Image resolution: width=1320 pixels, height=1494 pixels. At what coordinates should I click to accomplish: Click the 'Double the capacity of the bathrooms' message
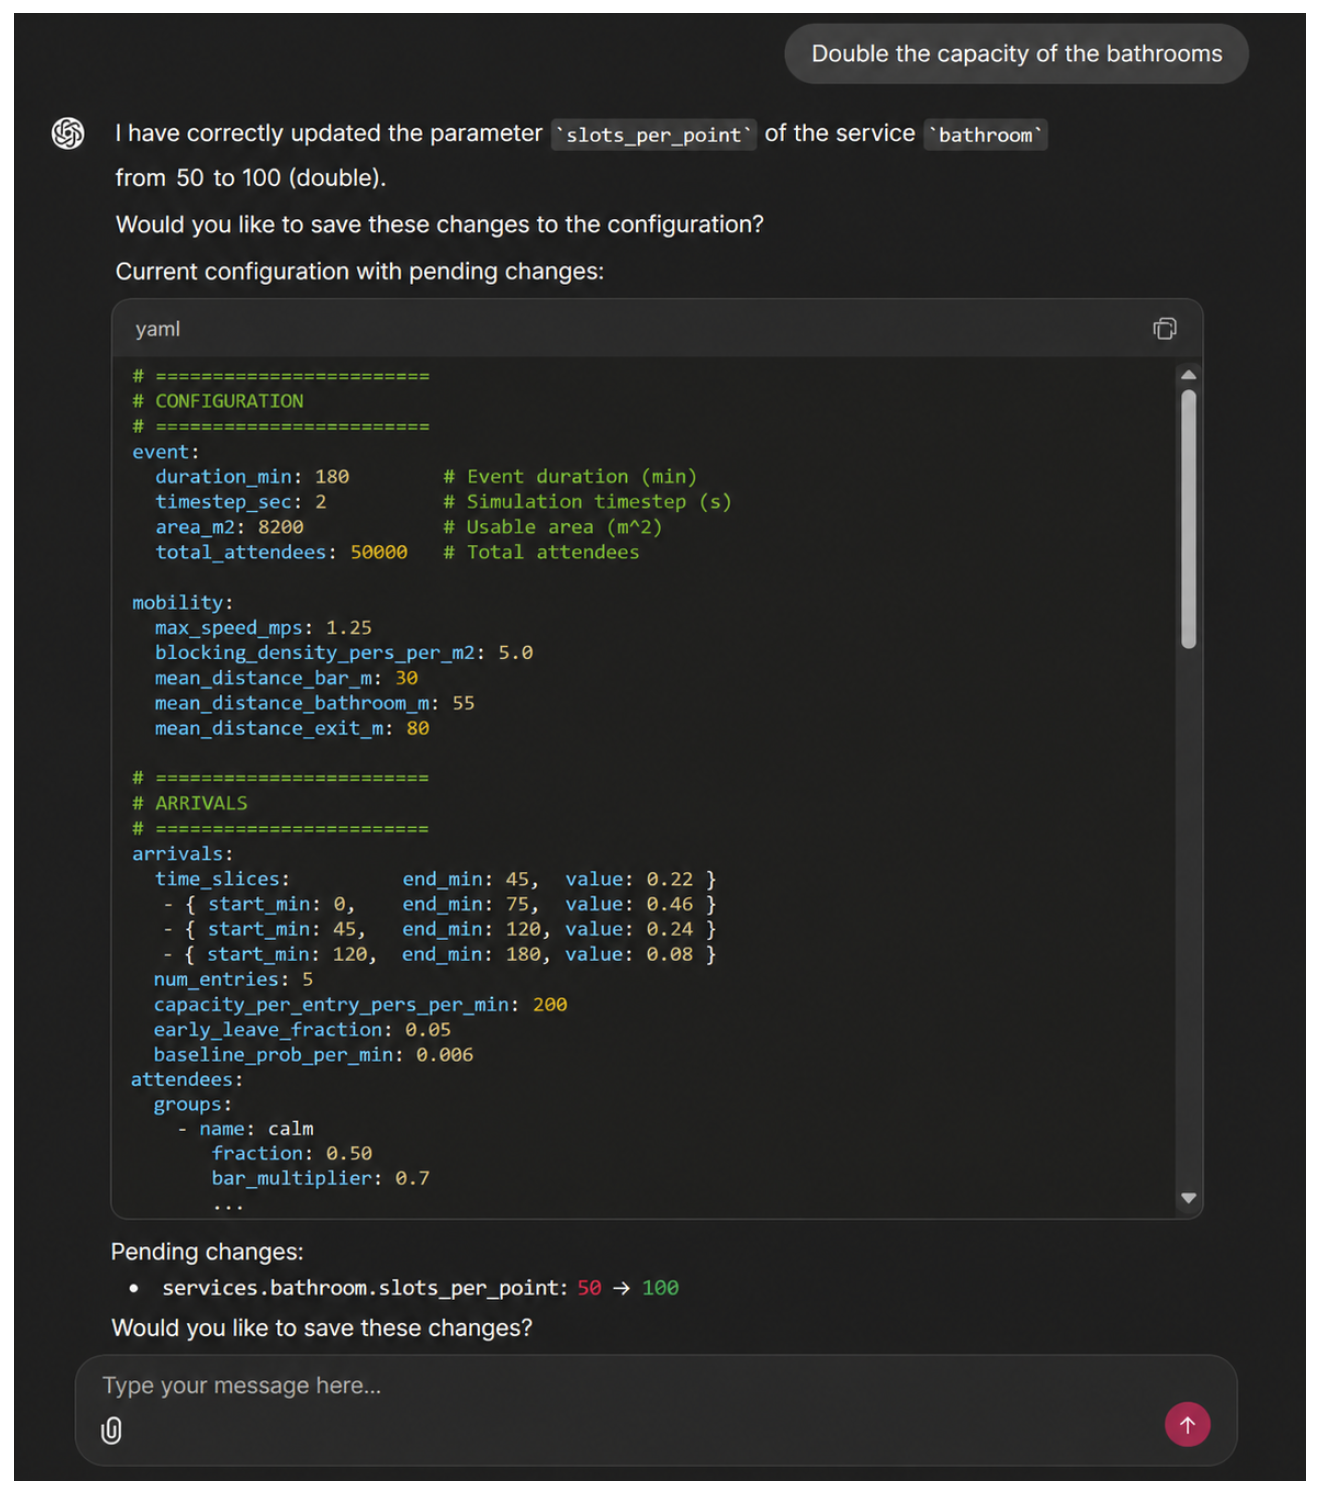pos(1016,54)
